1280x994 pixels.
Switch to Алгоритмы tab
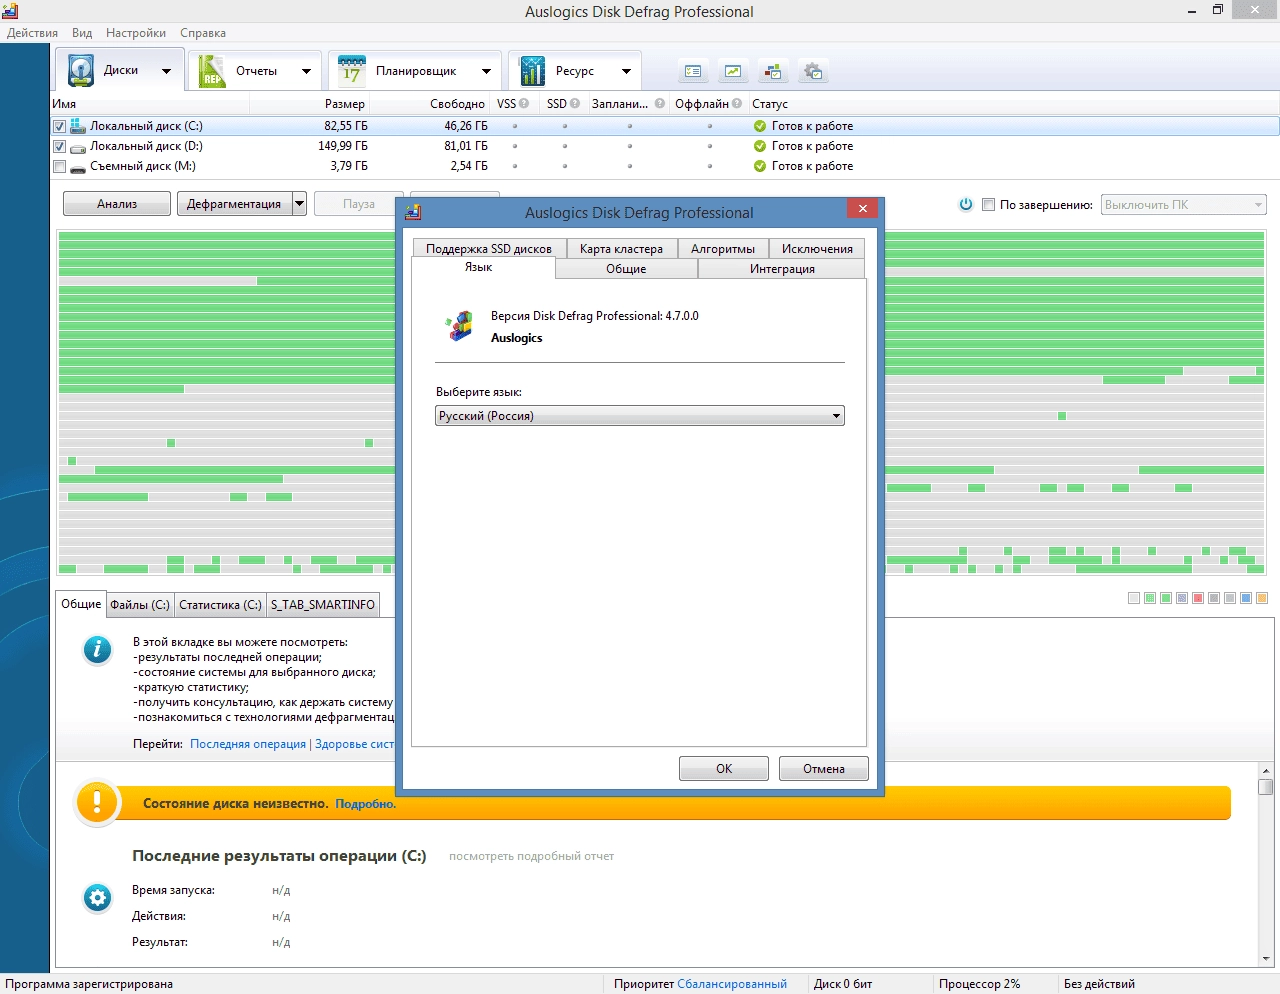pos(723,249)
